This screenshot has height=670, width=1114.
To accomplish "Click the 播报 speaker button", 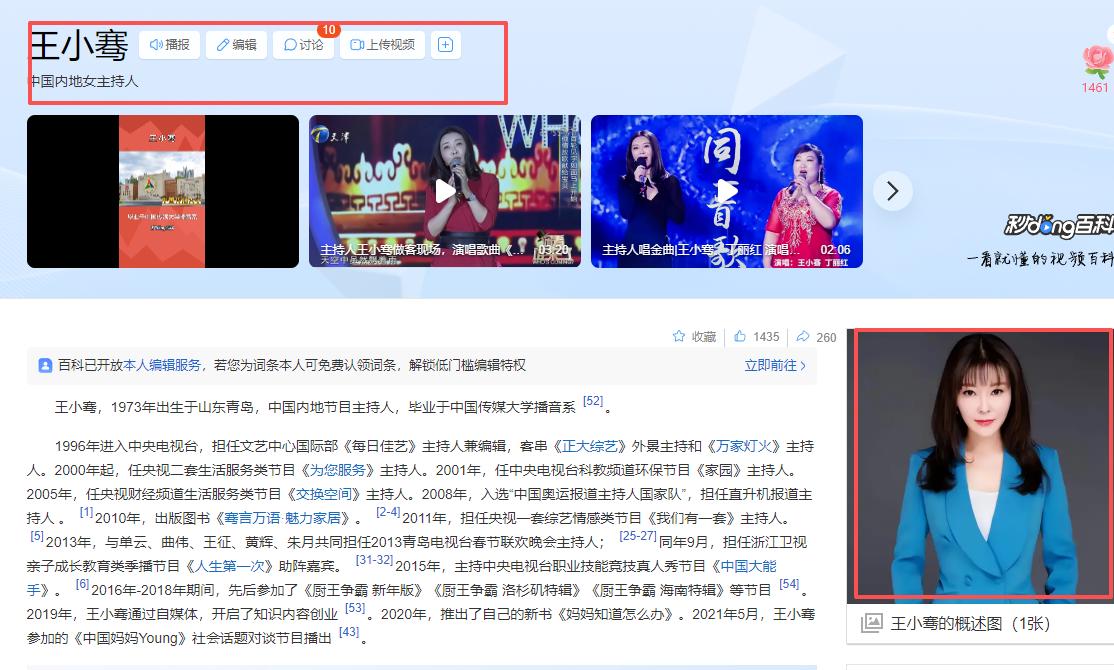I will click(170, 45).
